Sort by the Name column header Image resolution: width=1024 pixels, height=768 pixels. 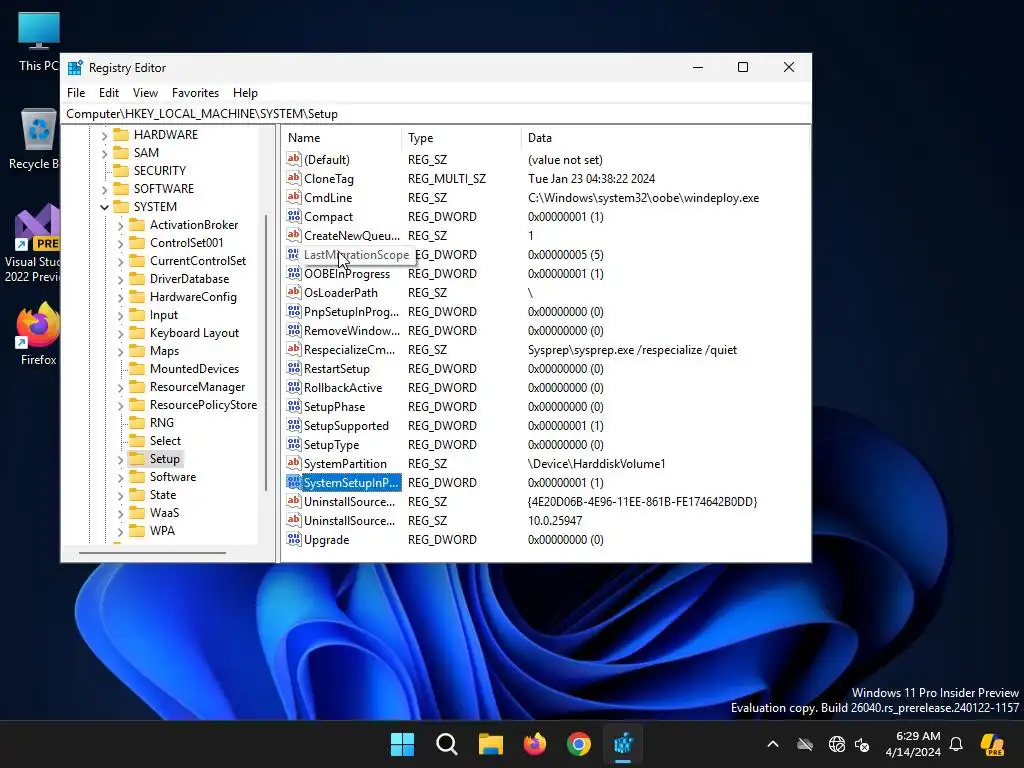pyautogui.click(x=342, y=138)
